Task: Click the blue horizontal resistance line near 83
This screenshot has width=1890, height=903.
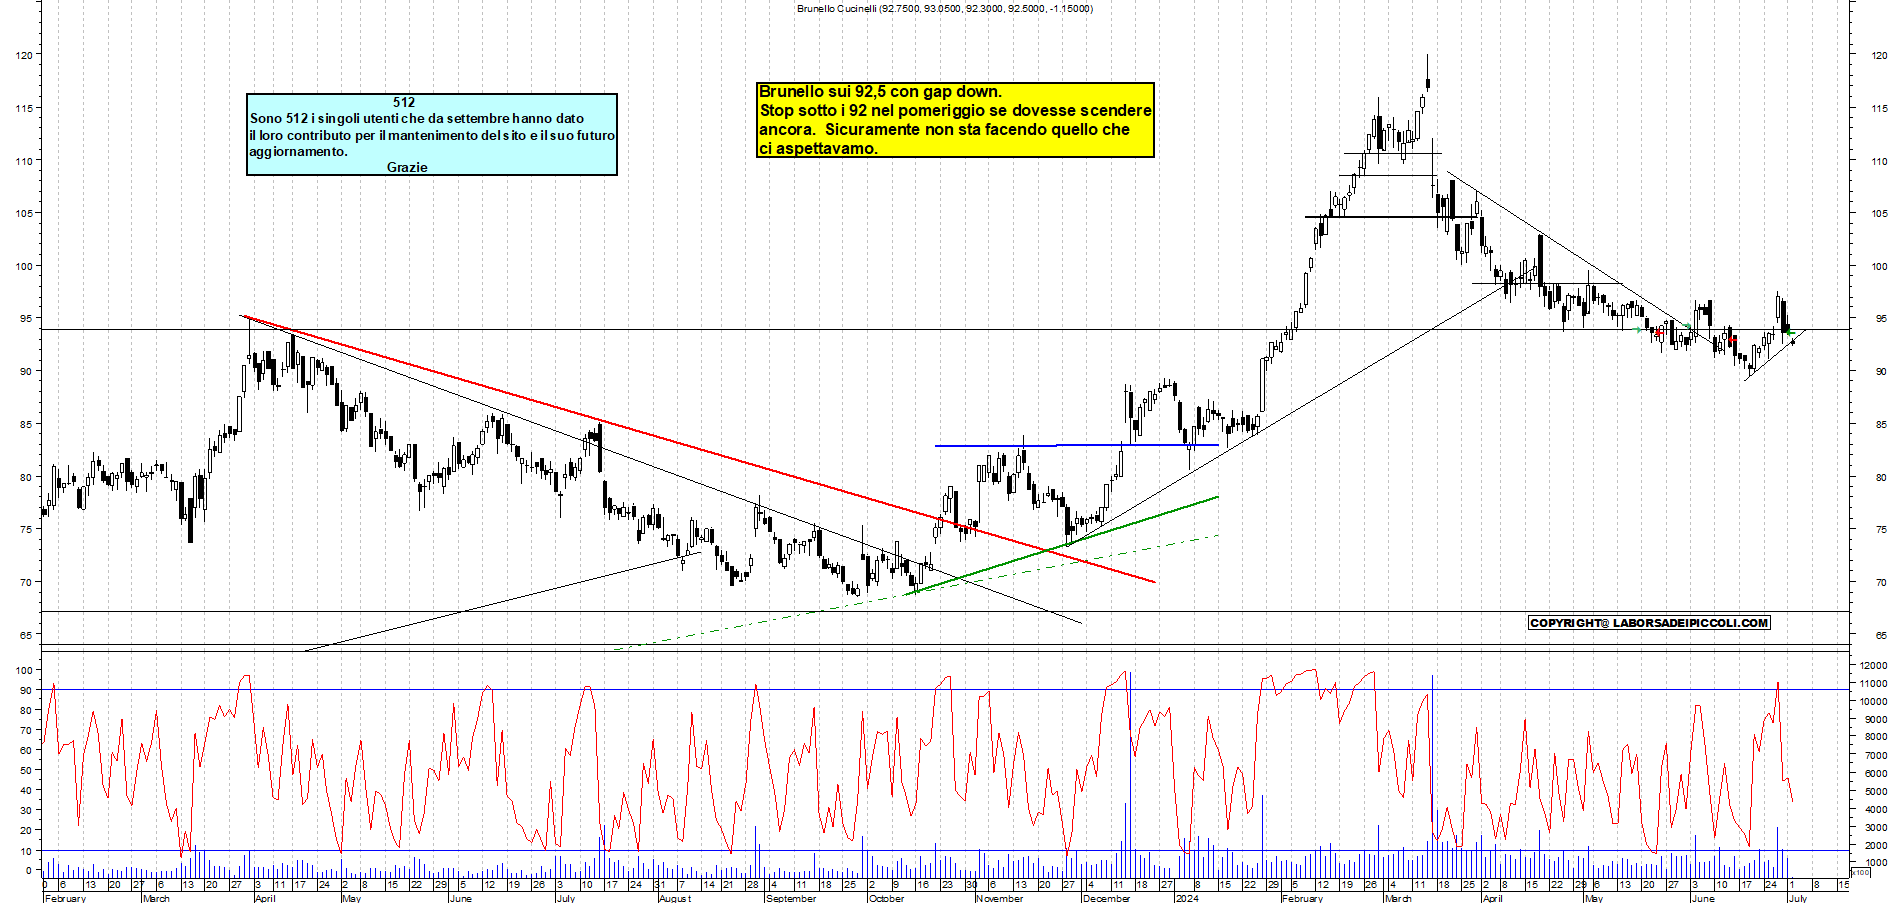Action: point(1077,445)
